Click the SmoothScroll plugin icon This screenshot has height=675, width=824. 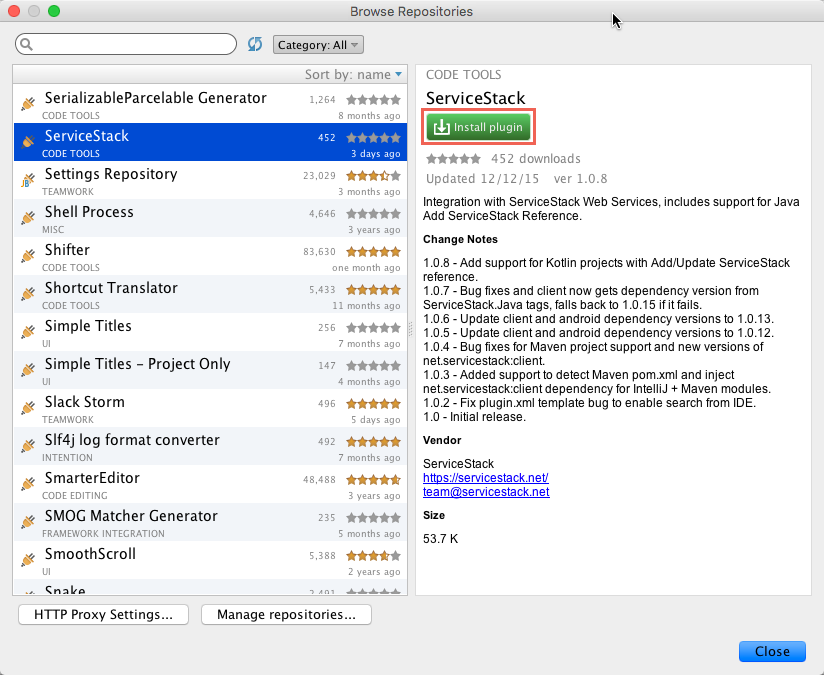coord(28,560)
